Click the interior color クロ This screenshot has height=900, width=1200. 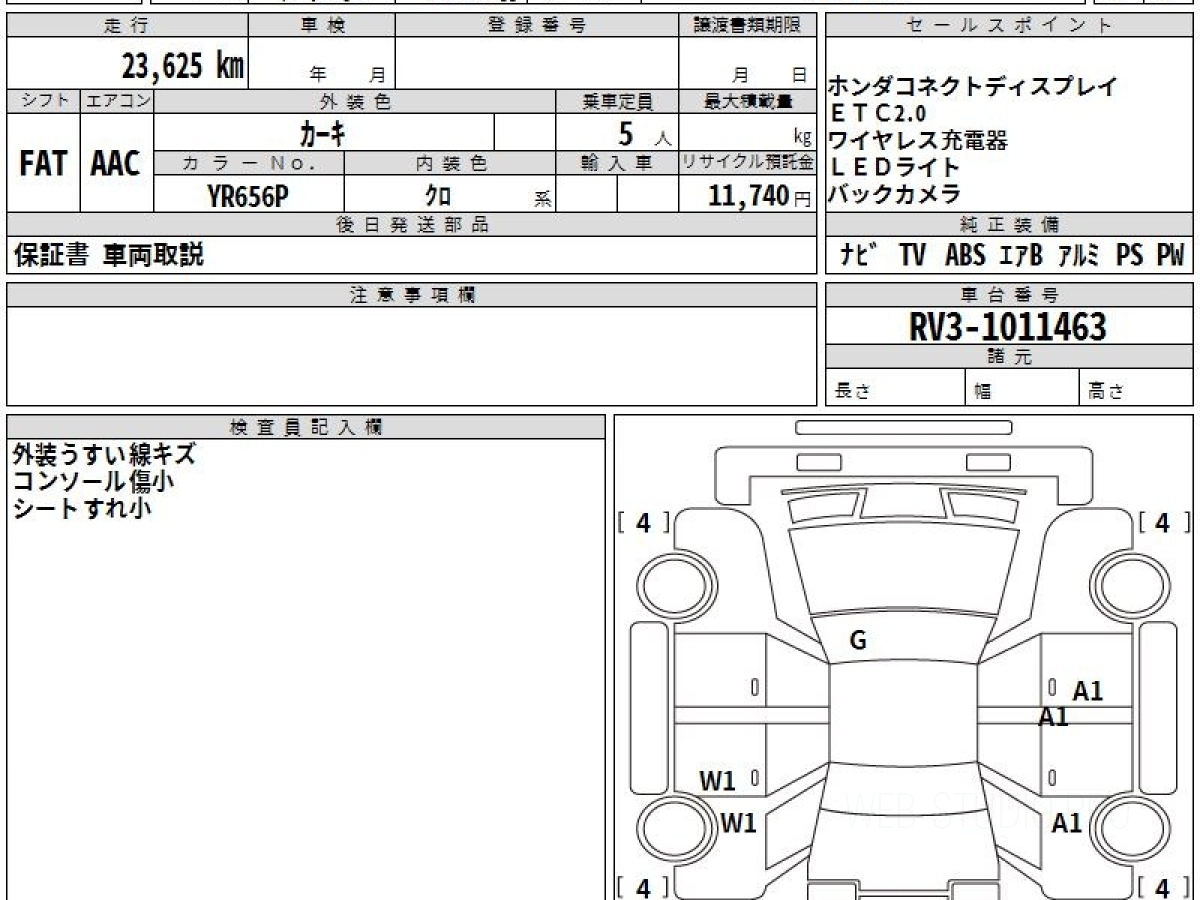pyautogui.click(x=438, y=197)
